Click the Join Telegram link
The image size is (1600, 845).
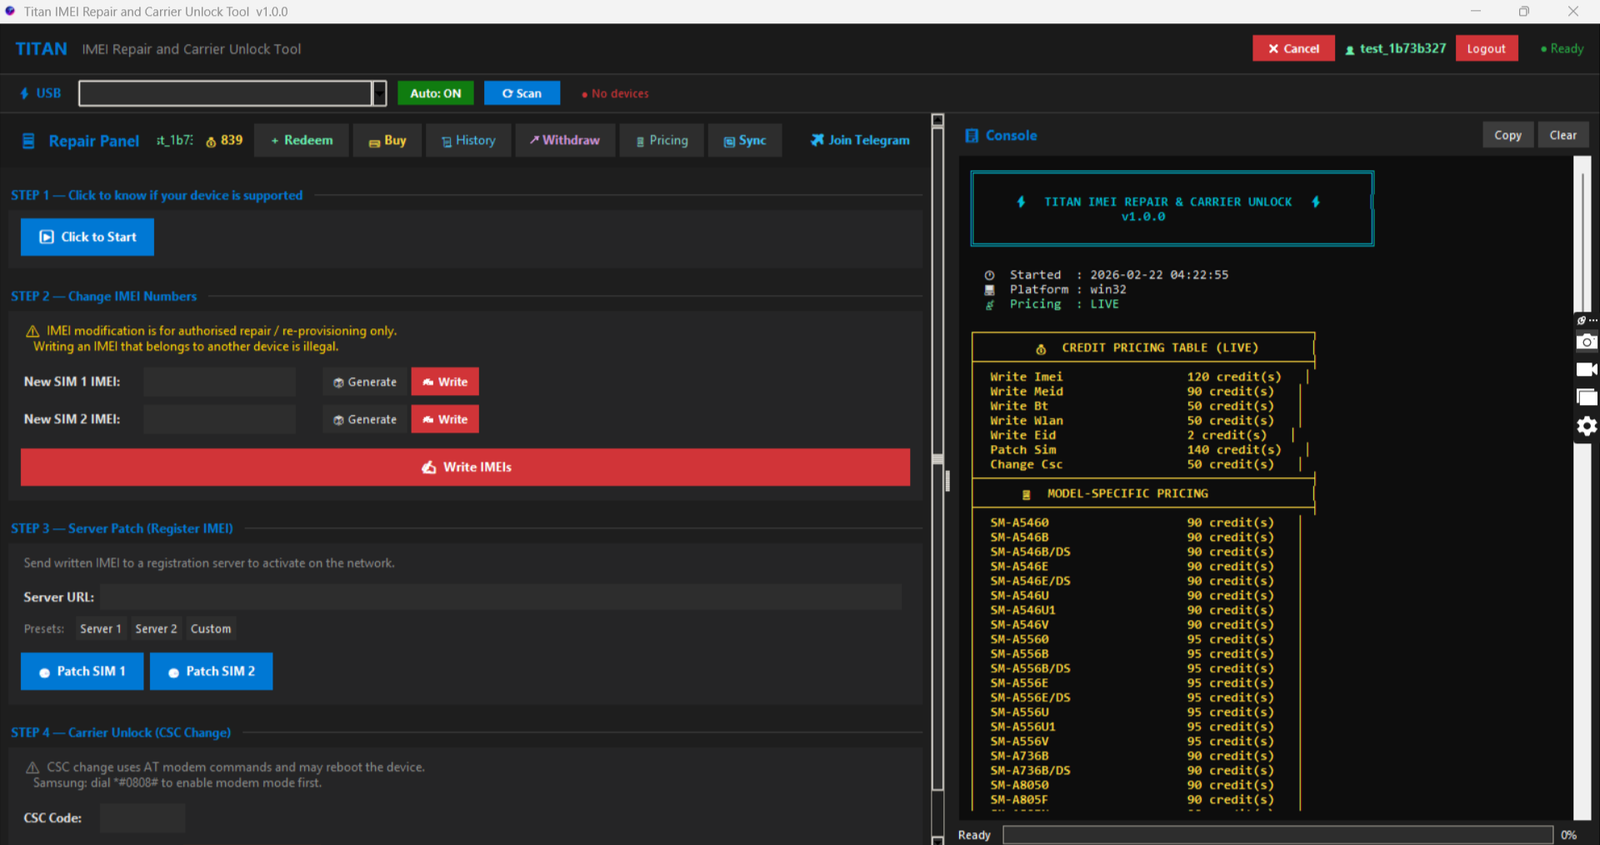point(860,141)
